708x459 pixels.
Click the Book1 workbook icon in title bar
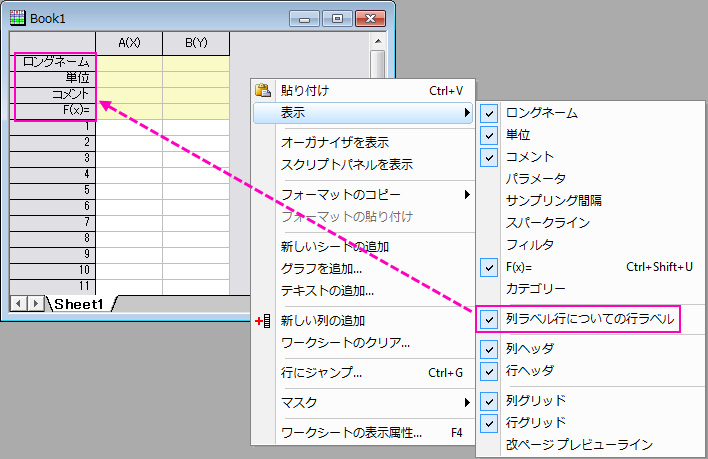click(x=17, y=18)
